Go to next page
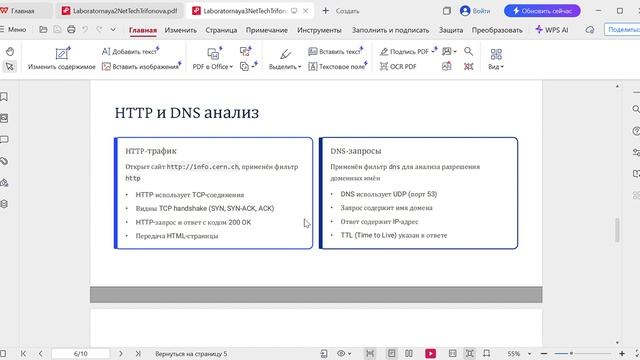This screenshot has width=640, height=360. pos(121,353)
